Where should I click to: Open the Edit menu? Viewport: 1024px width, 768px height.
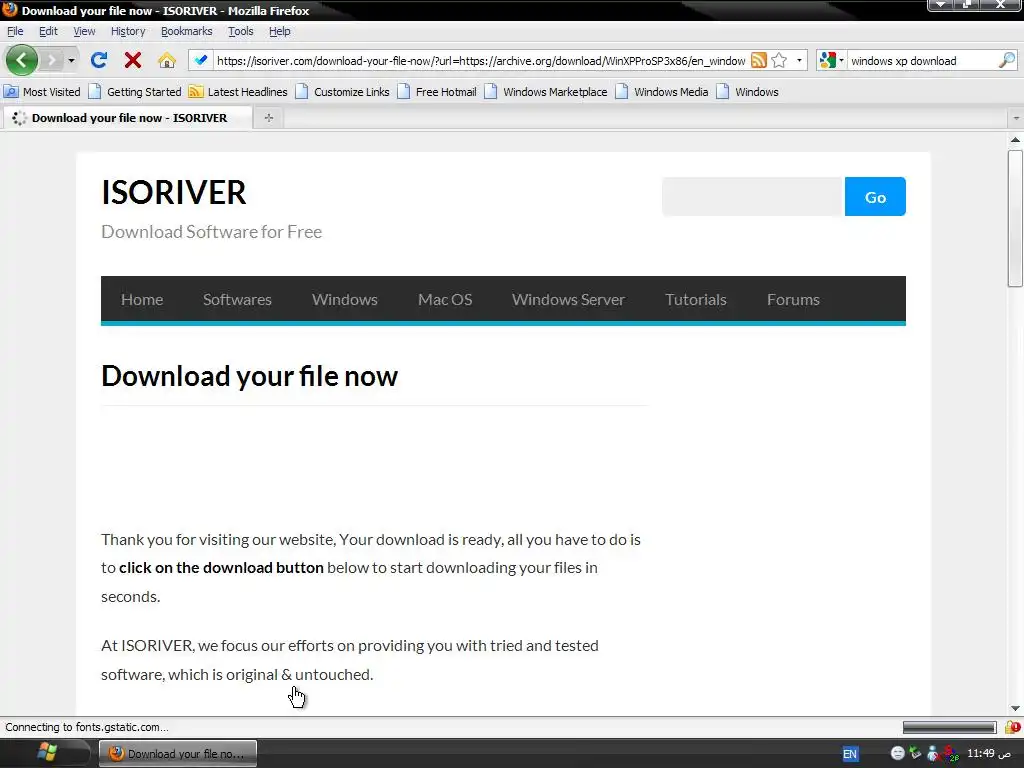(x=48, y=31)
